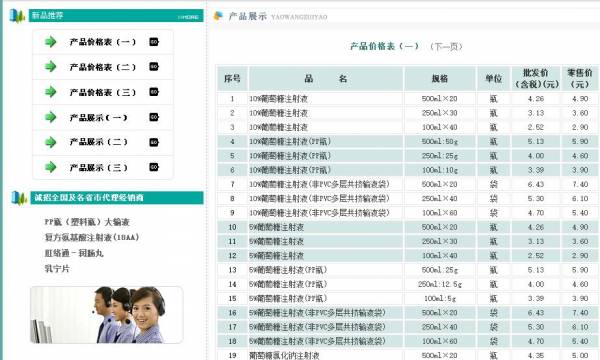The image size is (600, 360).
Task: Click building logo icon beside 新品推荐
Action: tap(17, 16)
